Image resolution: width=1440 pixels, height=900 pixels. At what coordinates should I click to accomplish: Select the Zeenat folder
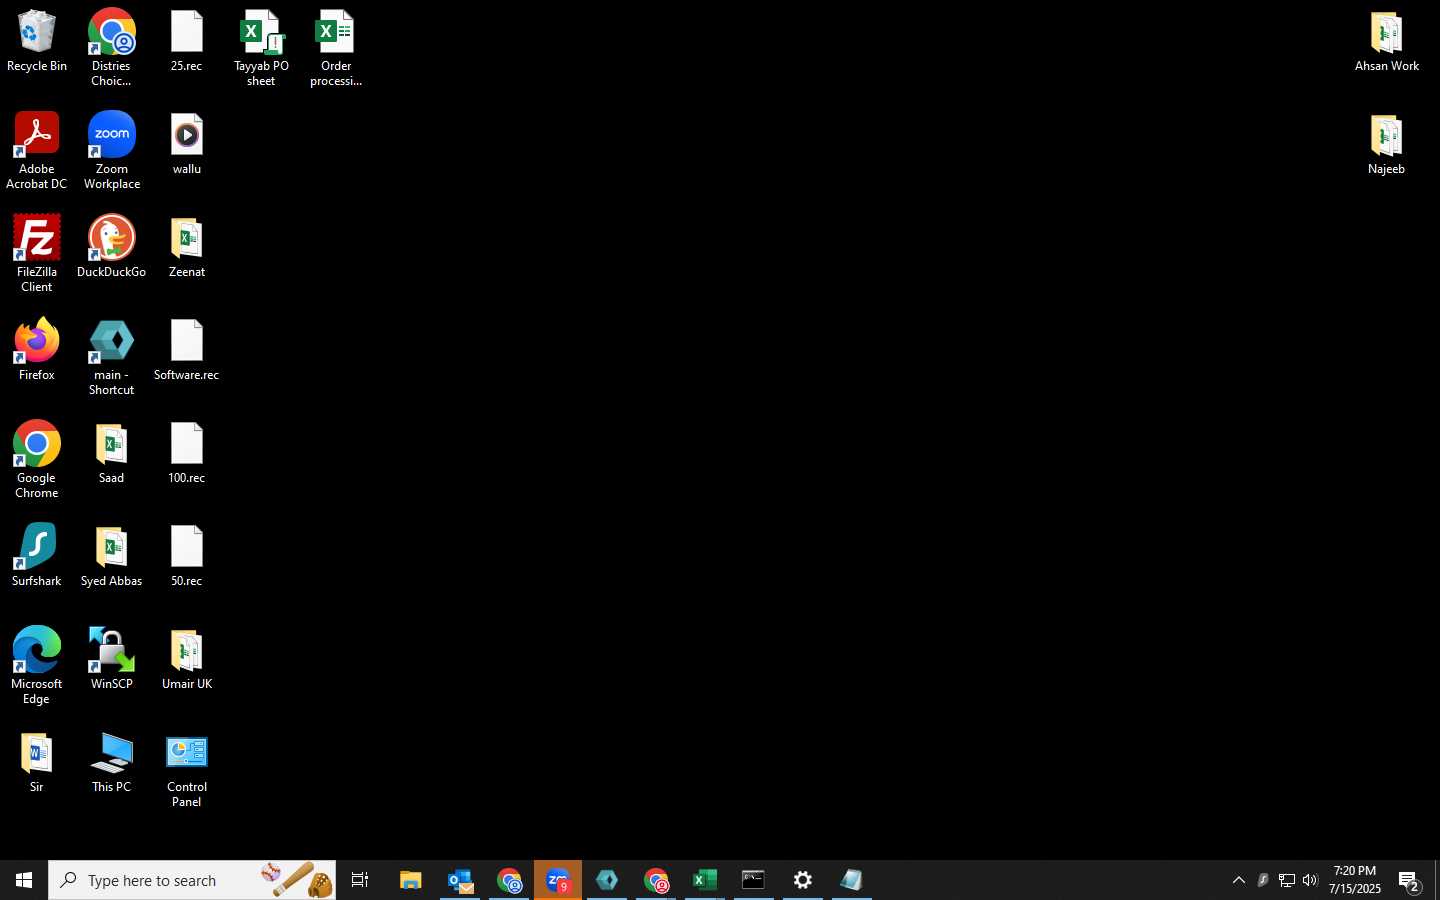click(x=187, y=247)
